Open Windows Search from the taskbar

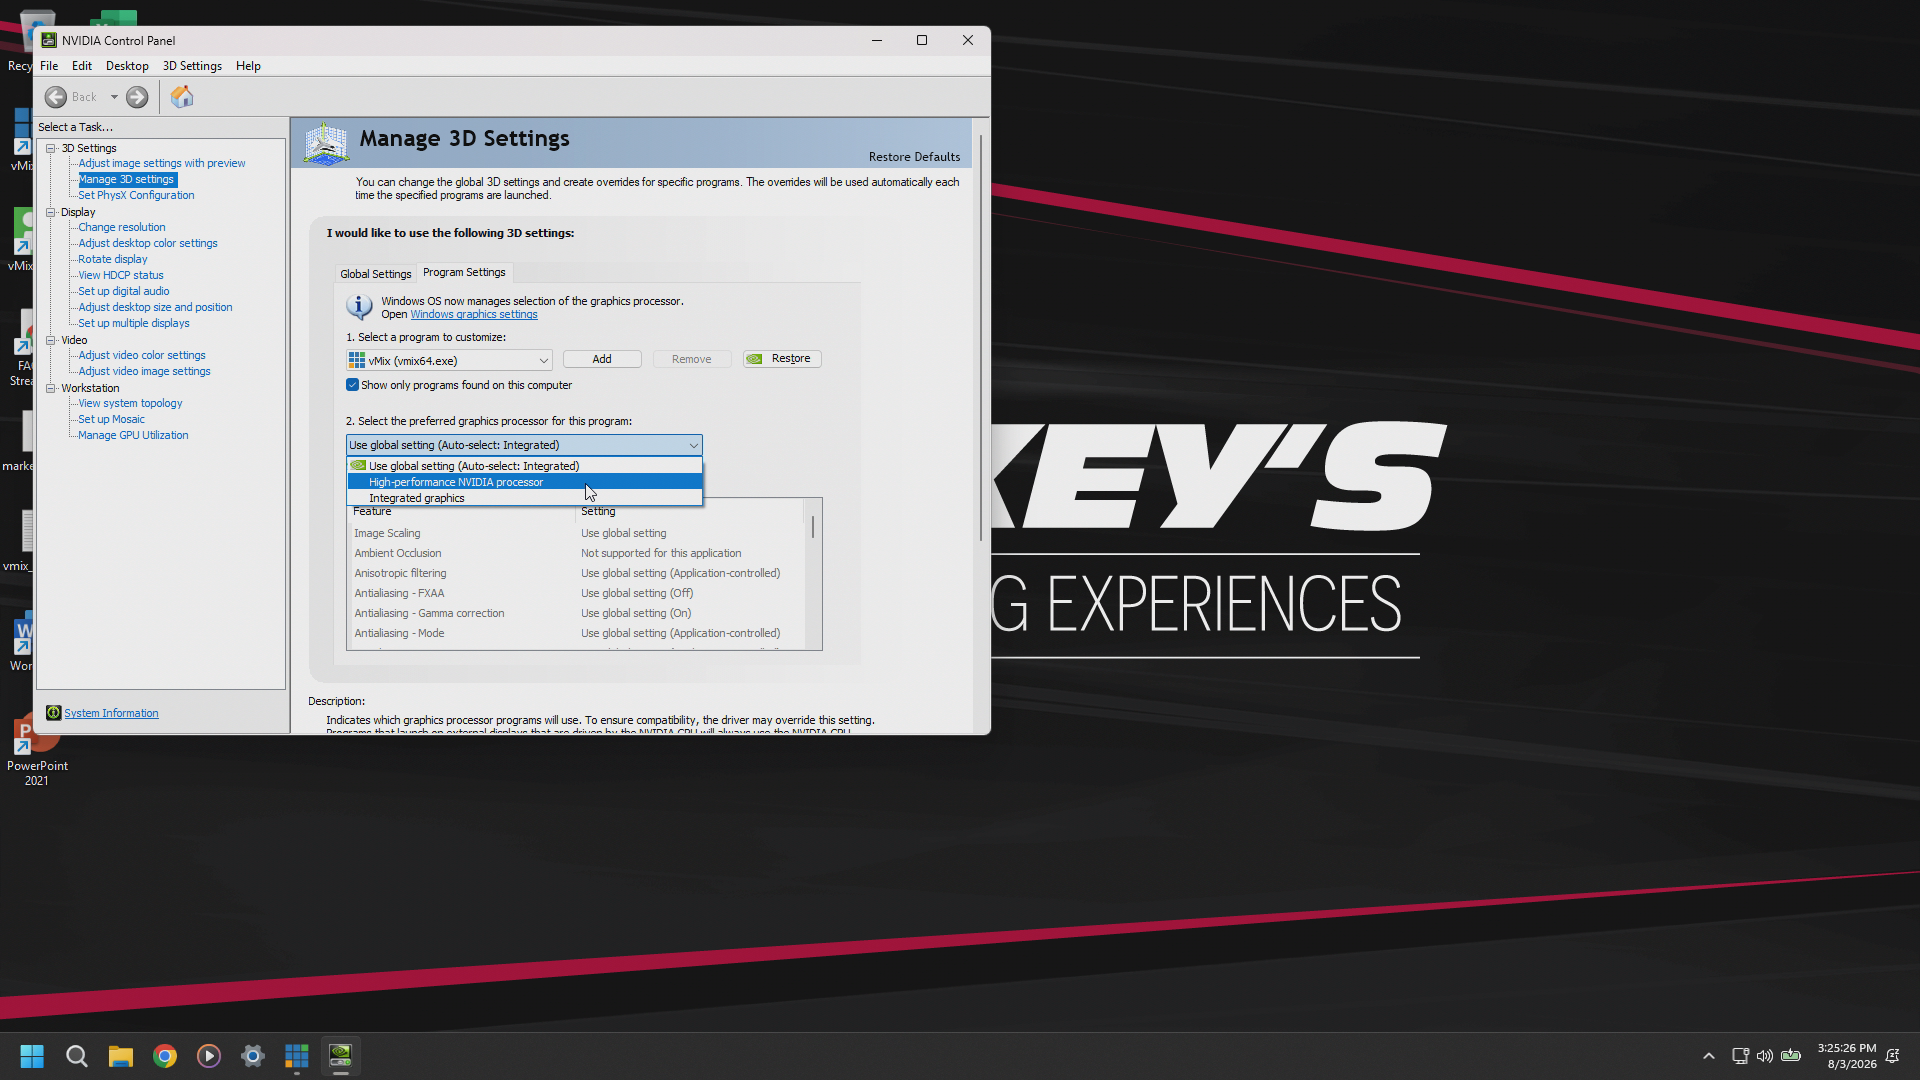(77, 1056)
